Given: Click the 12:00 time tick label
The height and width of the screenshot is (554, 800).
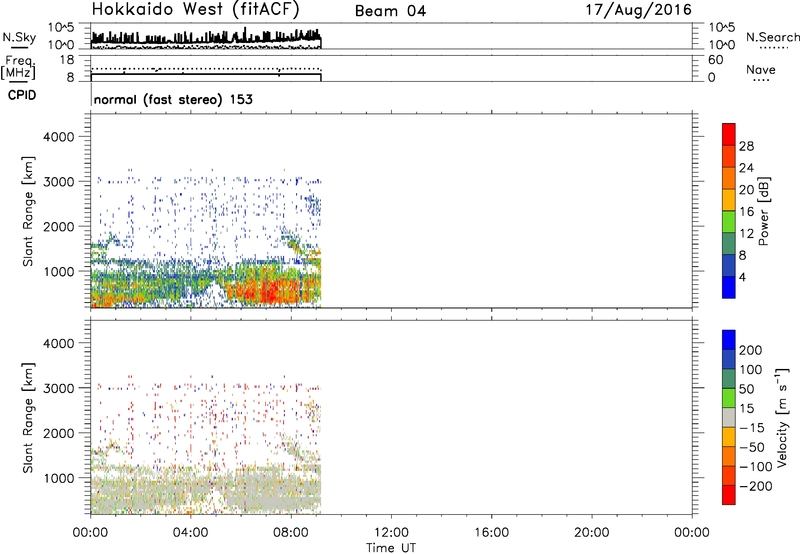Looking at the screenshot, I should 391,533.
